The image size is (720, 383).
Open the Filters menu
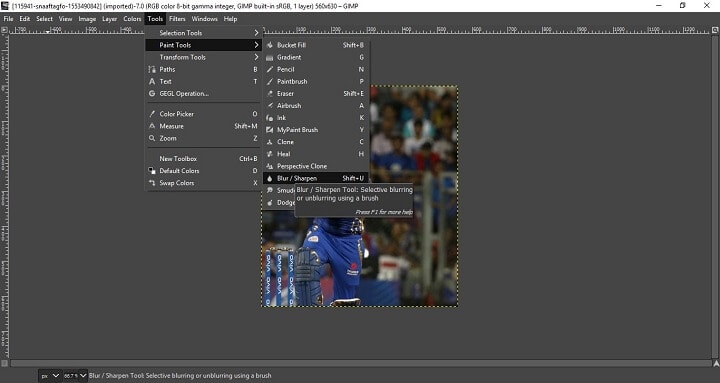(x=177, y=19)
